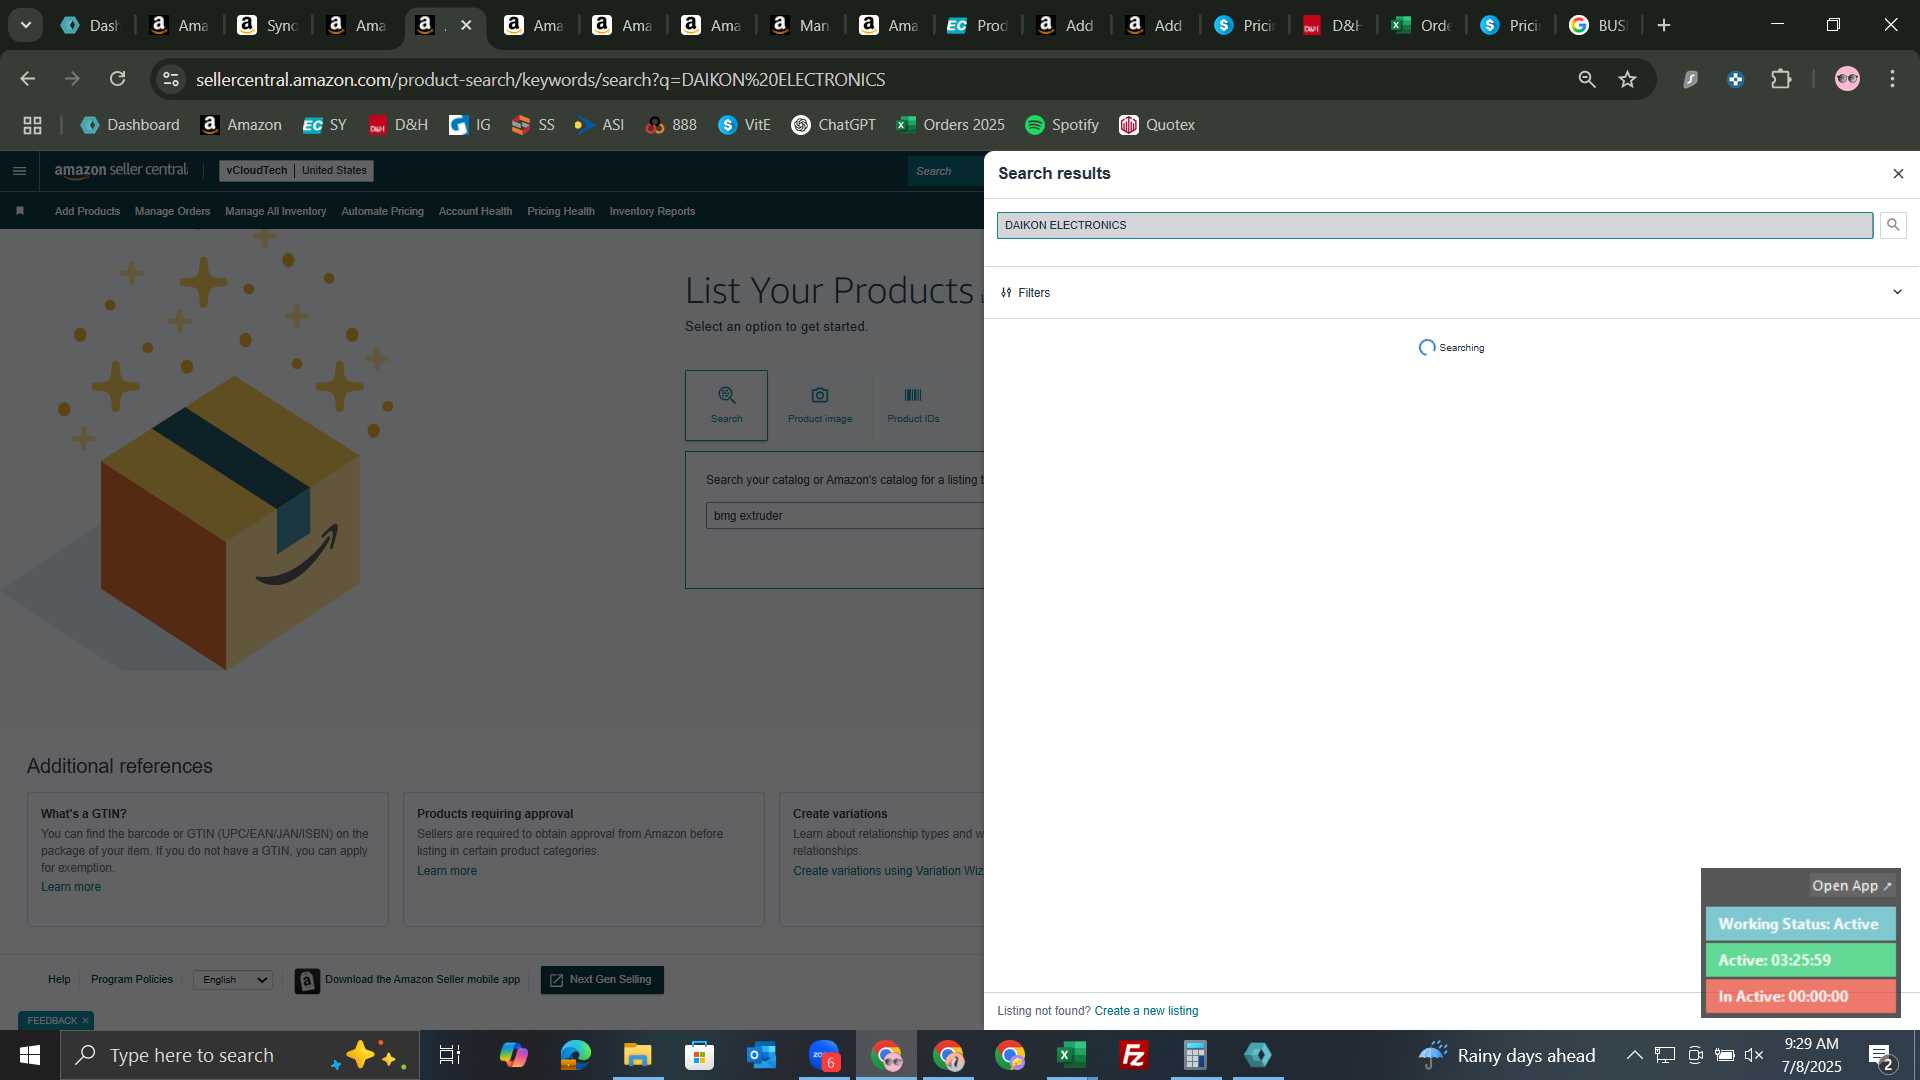The image size is (1920, 1080).
Task: Show hidden system tray icons
Action: coord(1634,1055)
